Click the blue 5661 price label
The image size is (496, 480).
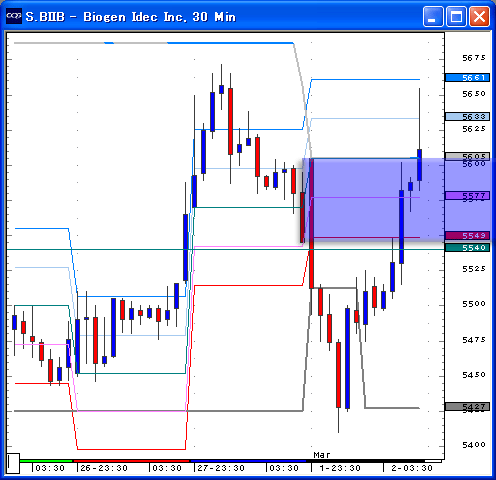click(467, 78)
